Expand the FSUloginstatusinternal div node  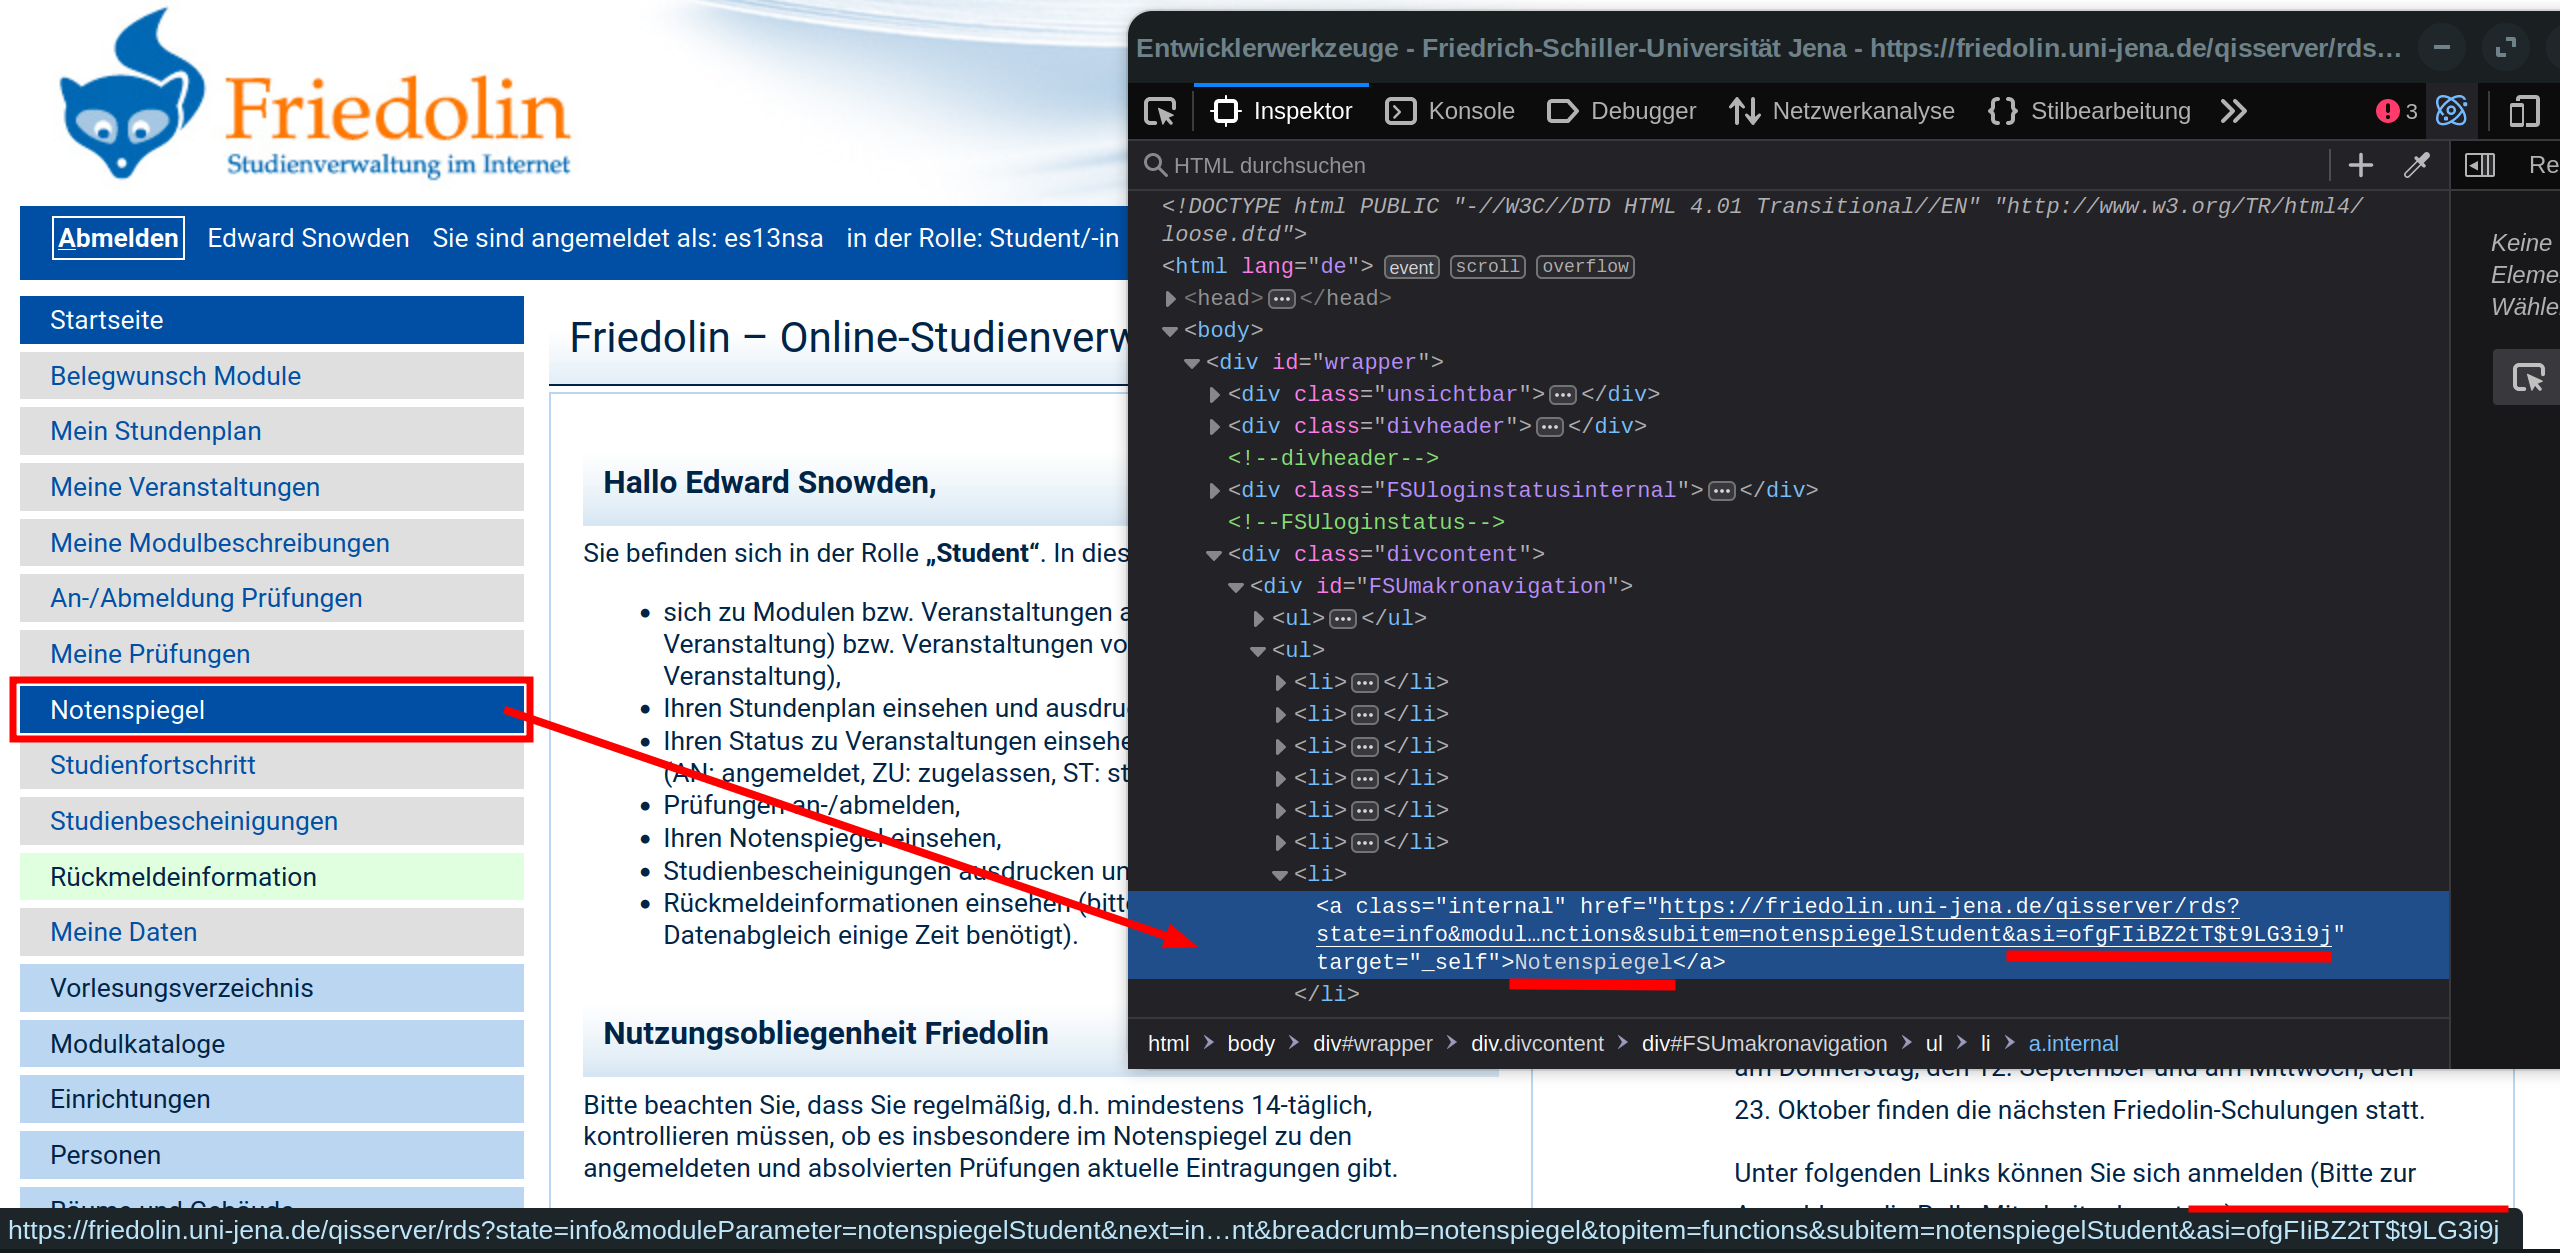pyautogui.click(x=1214, y=490)
